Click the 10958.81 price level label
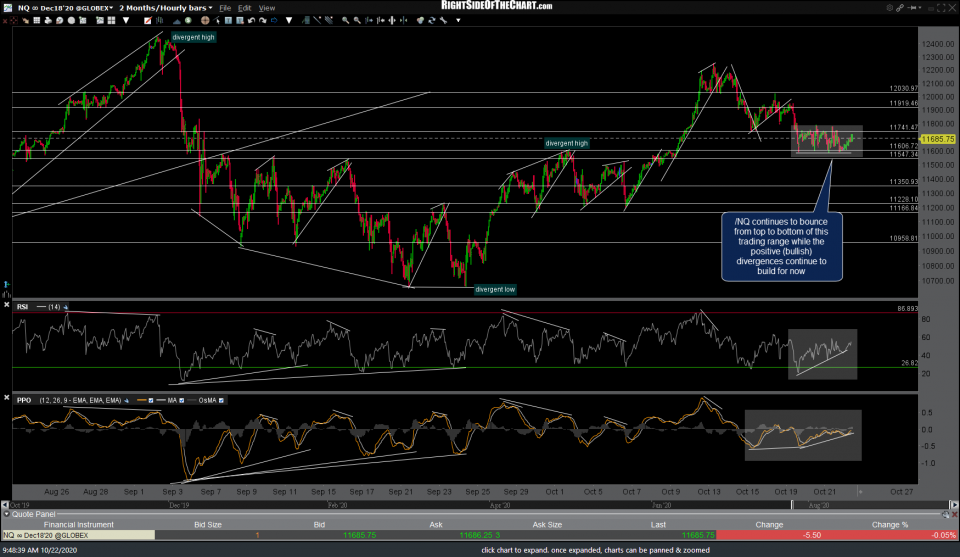 (x=903, y=238)
